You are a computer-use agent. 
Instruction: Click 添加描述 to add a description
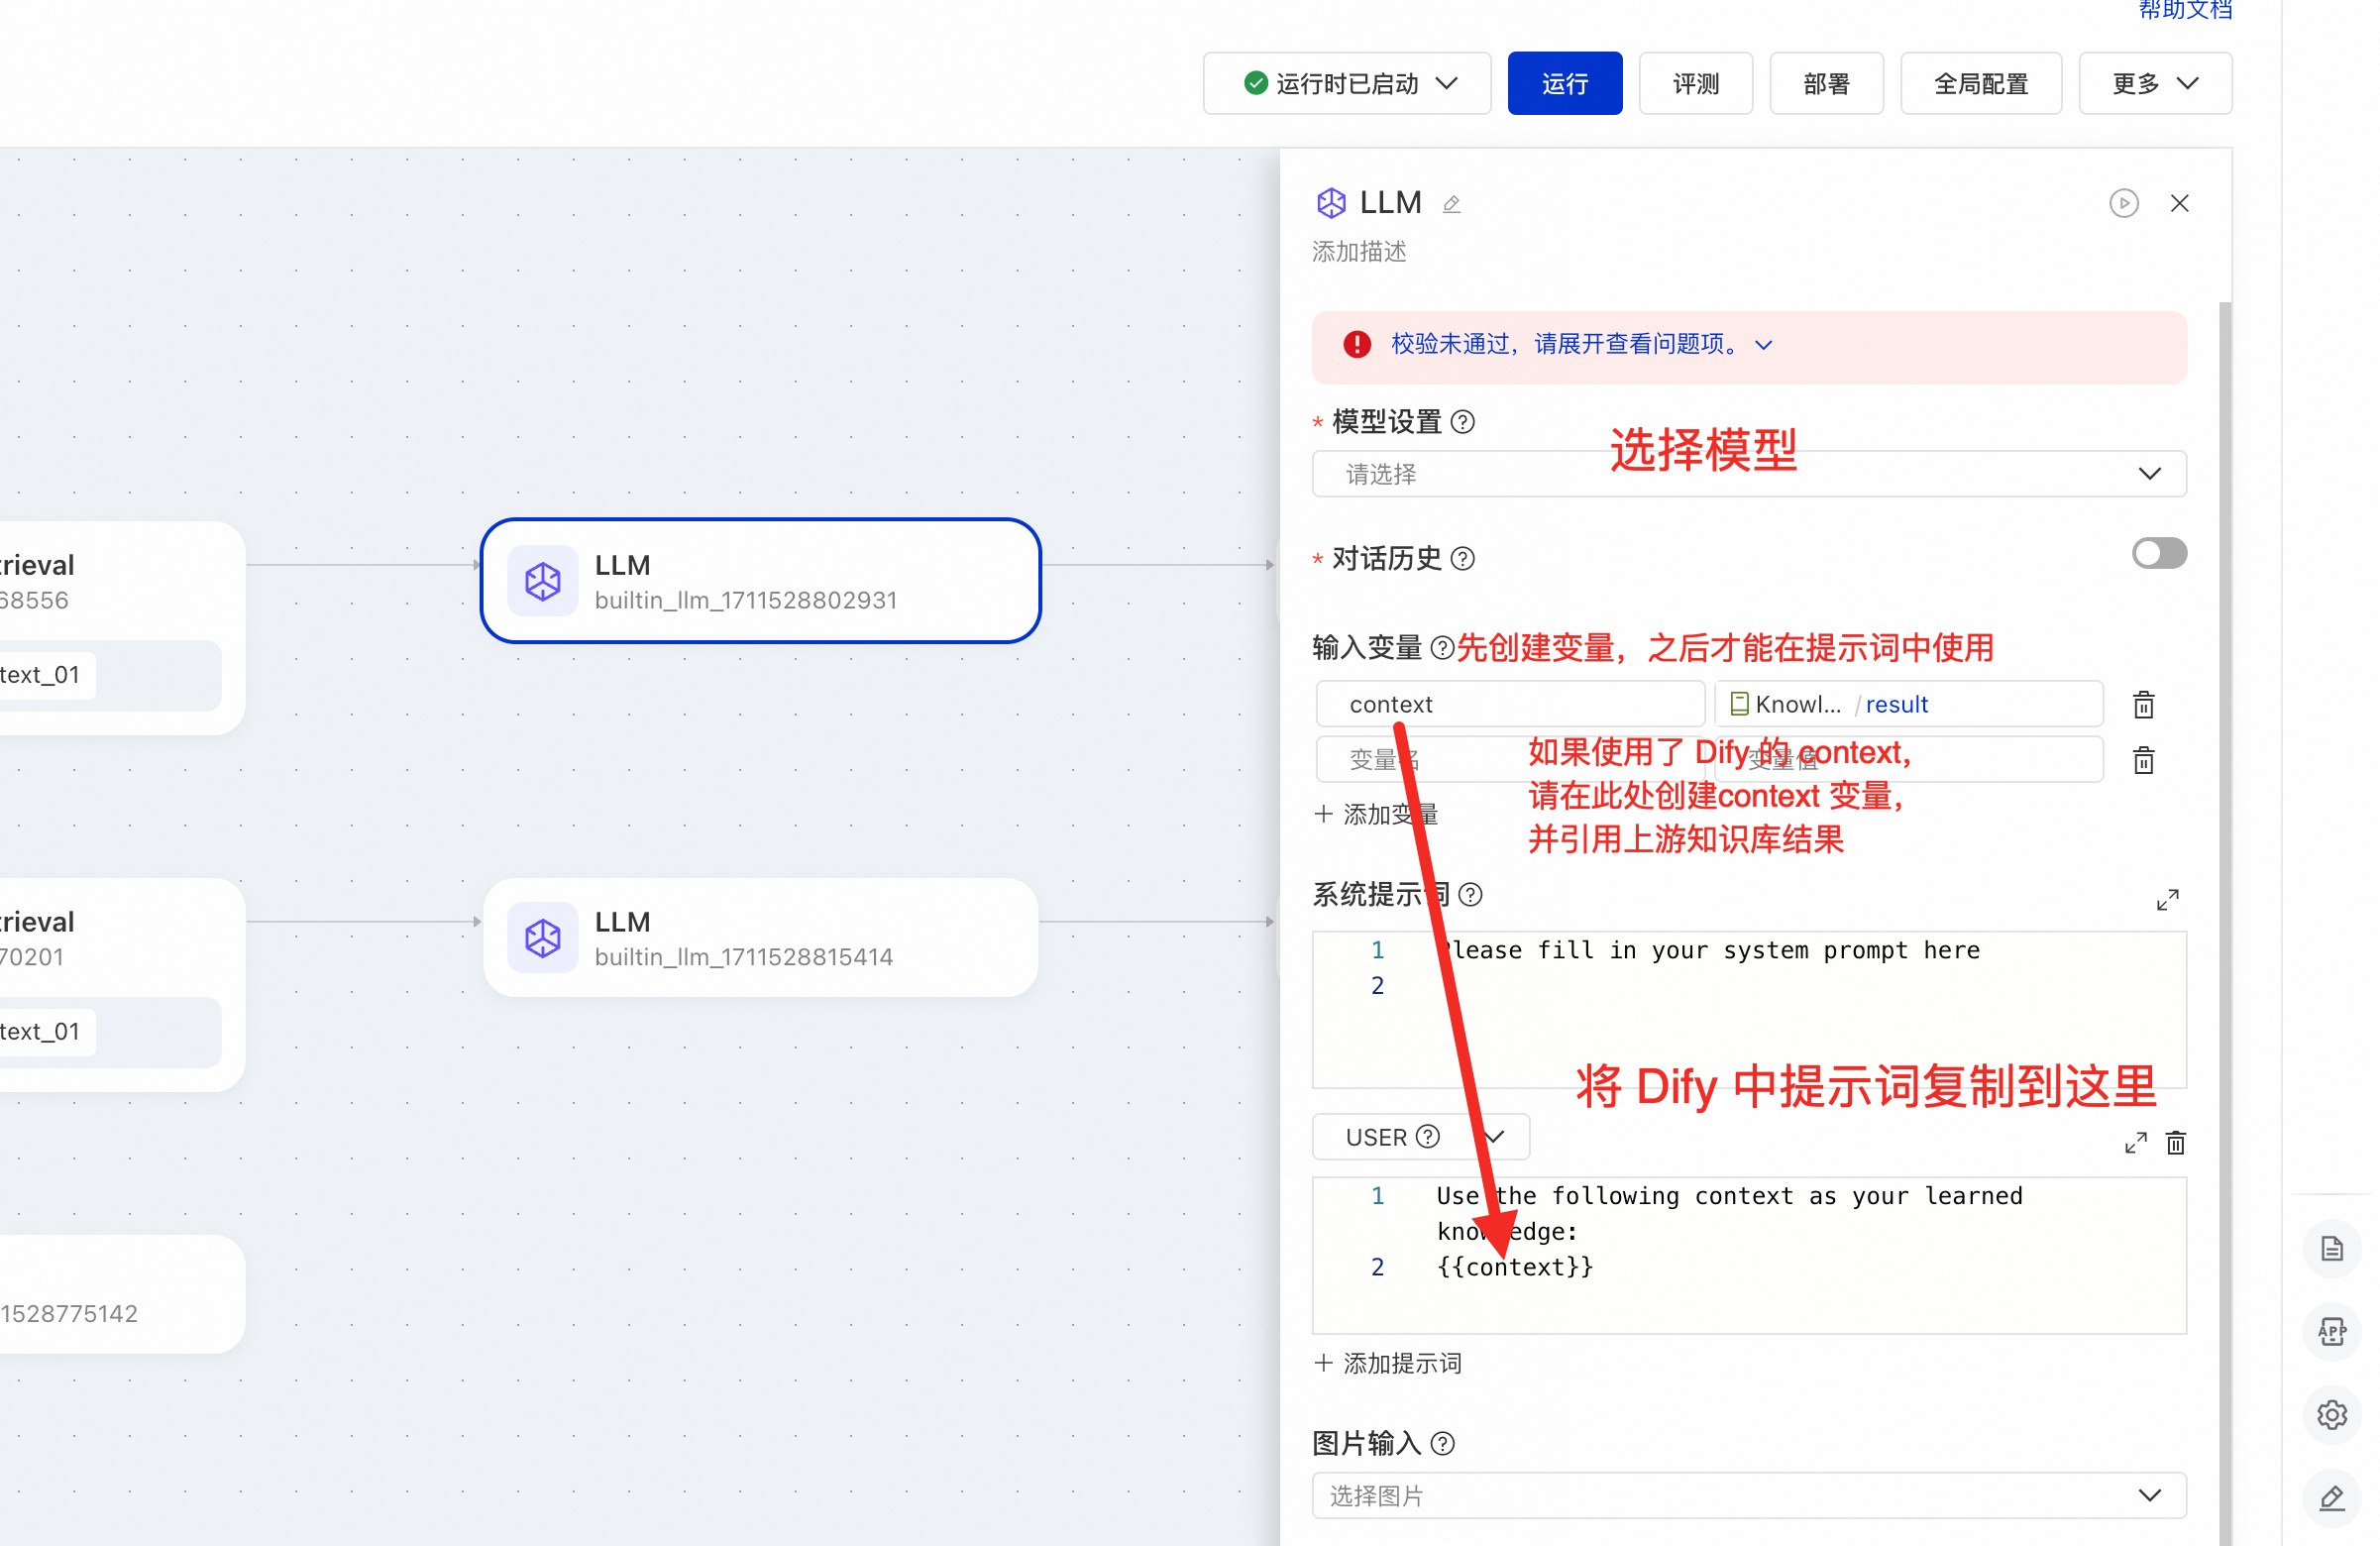tap(1359, 251)
